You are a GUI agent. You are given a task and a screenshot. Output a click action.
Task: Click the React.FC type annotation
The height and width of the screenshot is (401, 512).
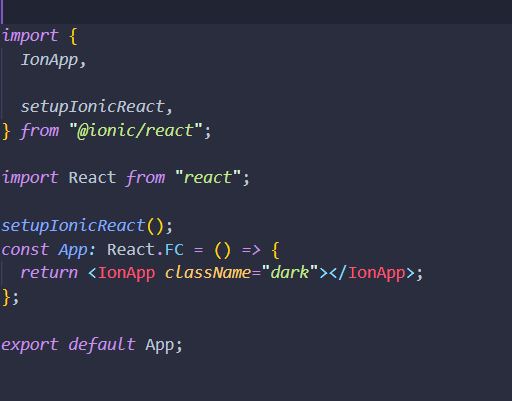tap(145, 250)
